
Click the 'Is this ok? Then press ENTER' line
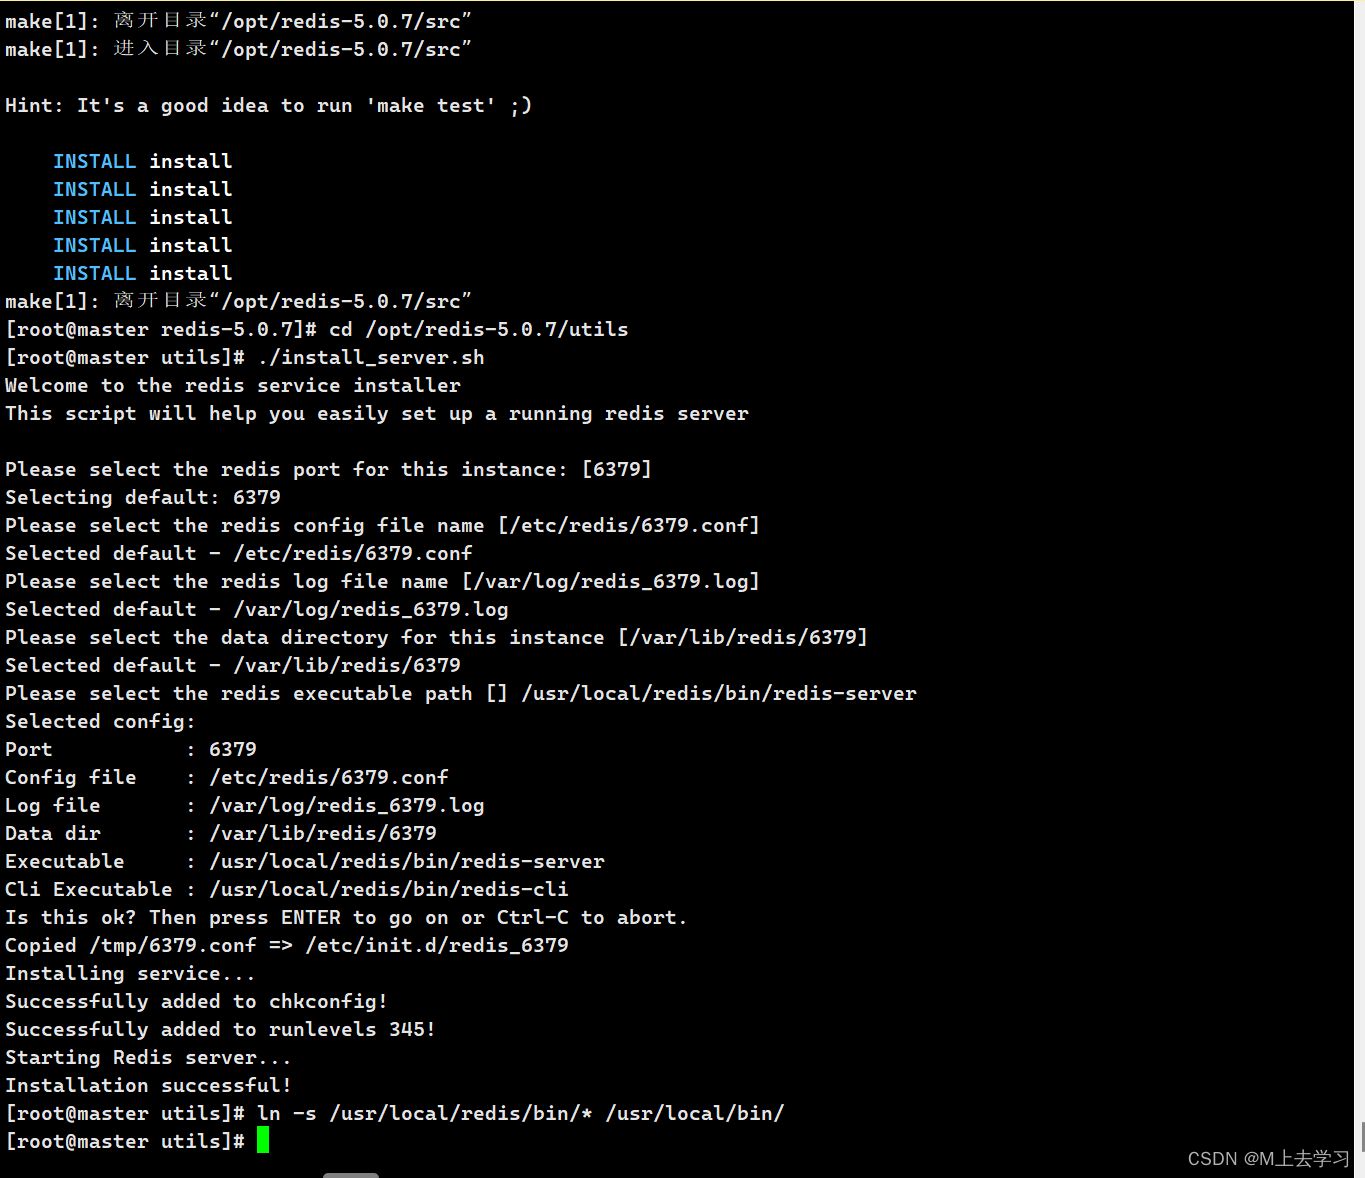pyautogui.click(x=346, y=917)
